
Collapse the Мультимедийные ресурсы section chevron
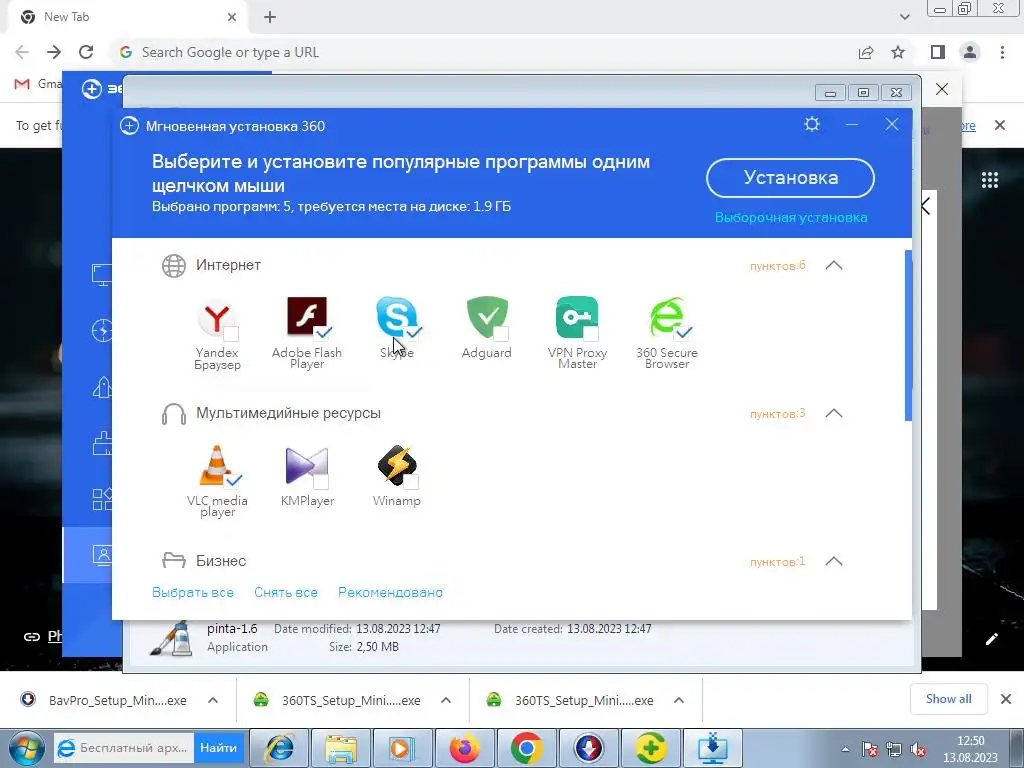[834, 413]
